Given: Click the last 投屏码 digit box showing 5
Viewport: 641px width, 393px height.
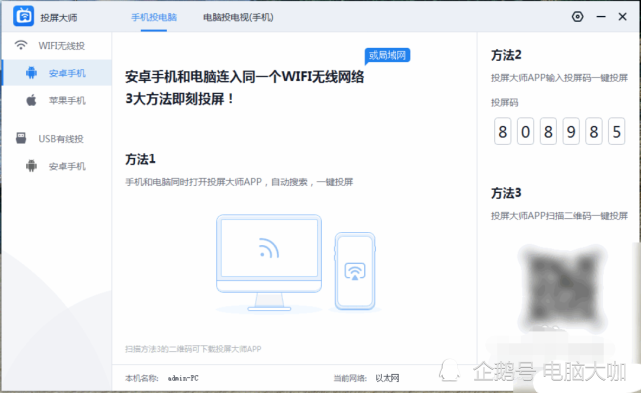Looking at the screenshot, I should point(616,131).
